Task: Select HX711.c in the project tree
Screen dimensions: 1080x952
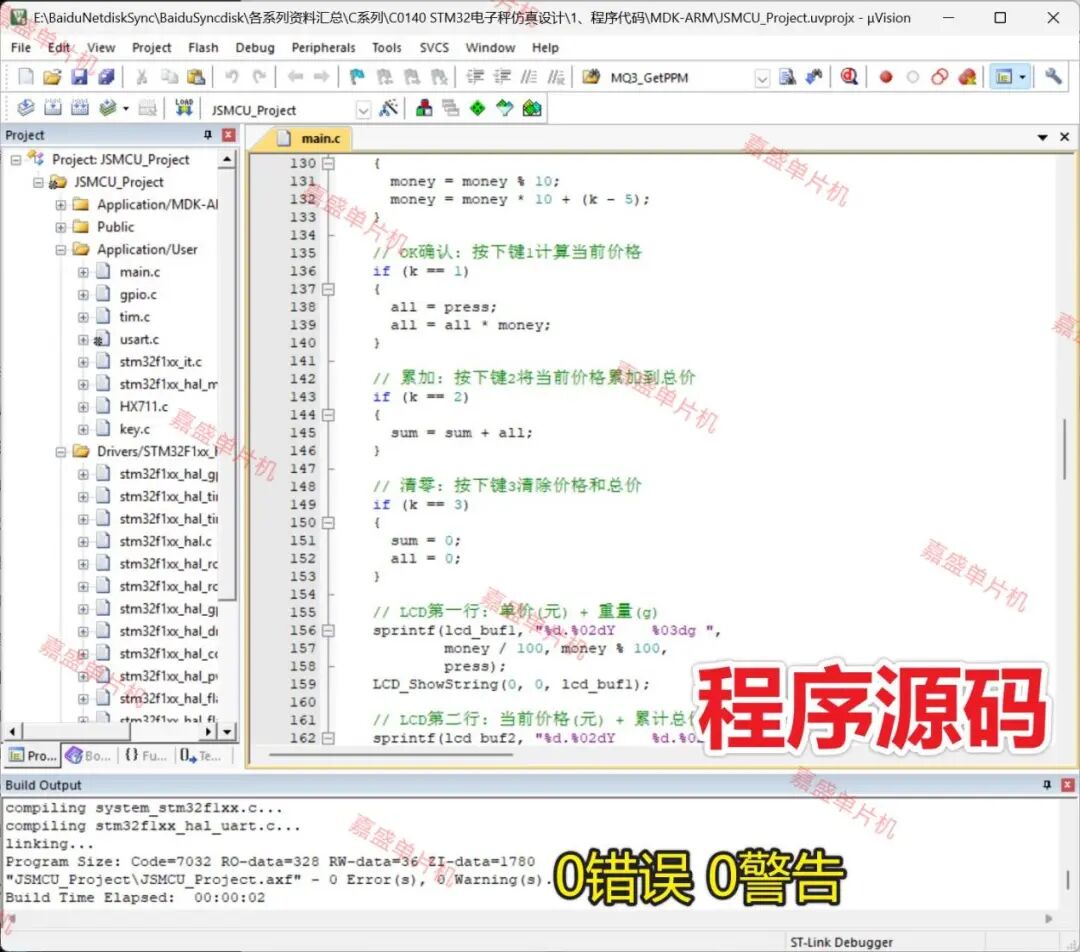Action: click(x=143, y=406)
